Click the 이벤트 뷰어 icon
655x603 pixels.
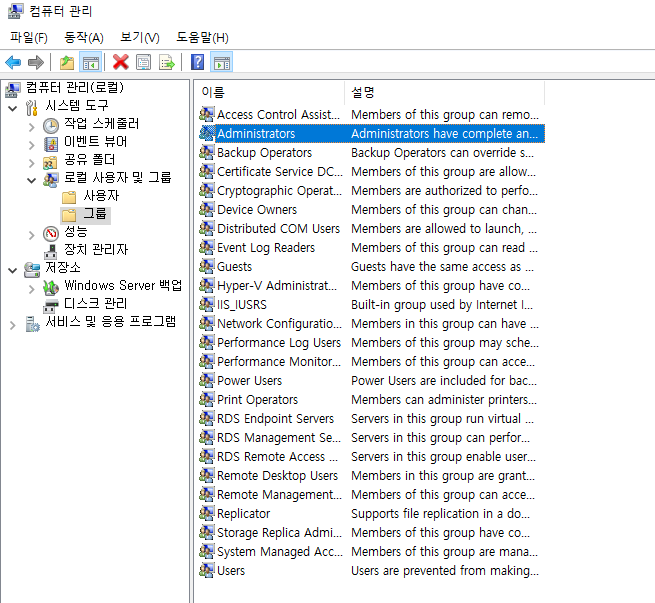coord(51,144)
